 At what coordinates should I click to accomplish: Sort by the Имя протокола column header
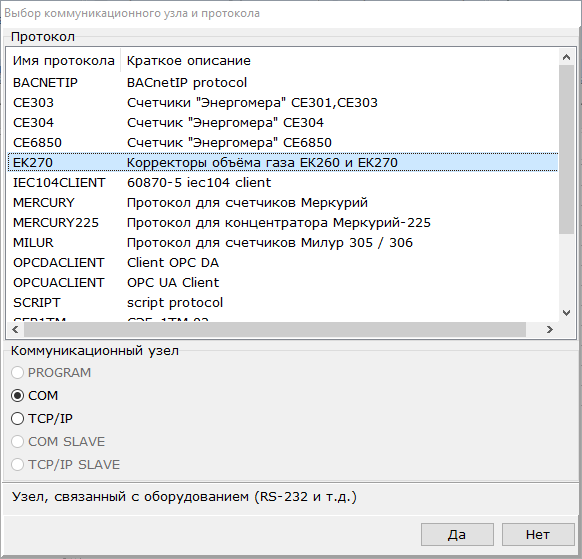coord(64,61)
